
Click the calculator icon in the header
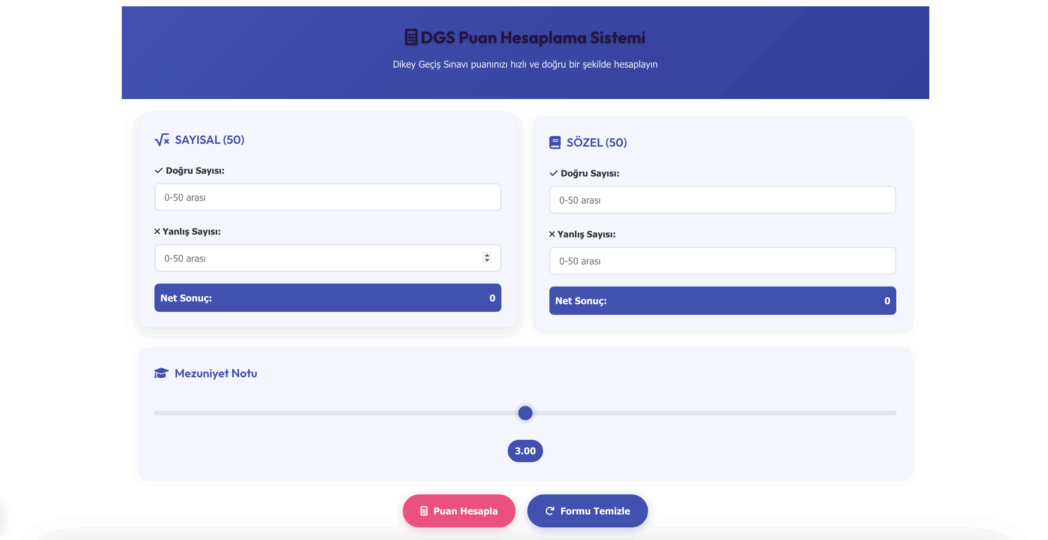(411, 38)
